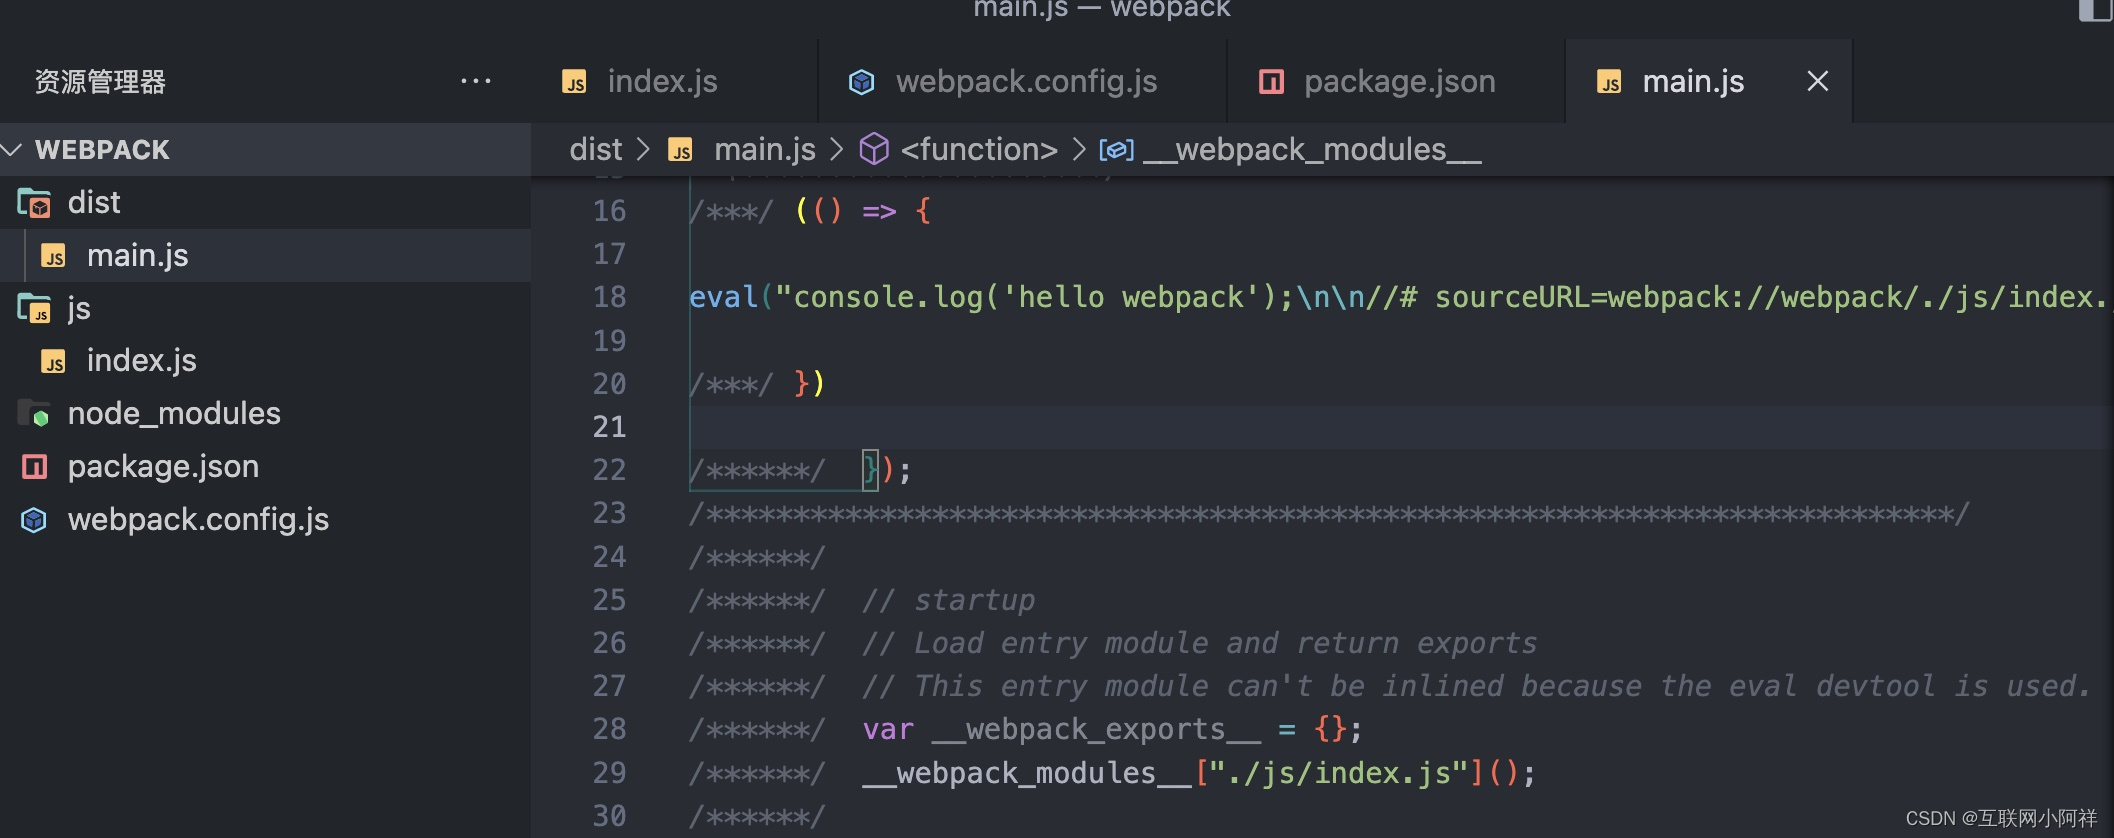
Task: Click the JS icon beside main.js in explorer
Action: click(53, 256)
